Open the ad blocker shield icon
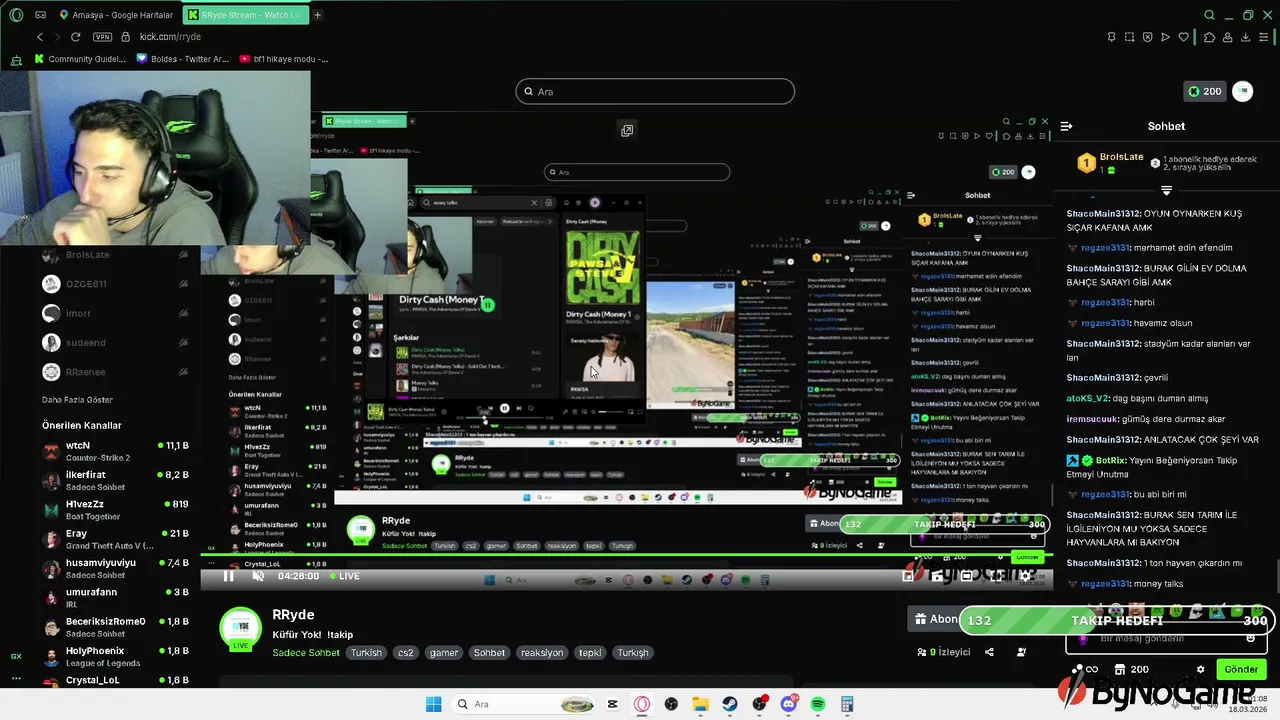This screenshot has width=1280, height=720. [x=1147, y=37]
